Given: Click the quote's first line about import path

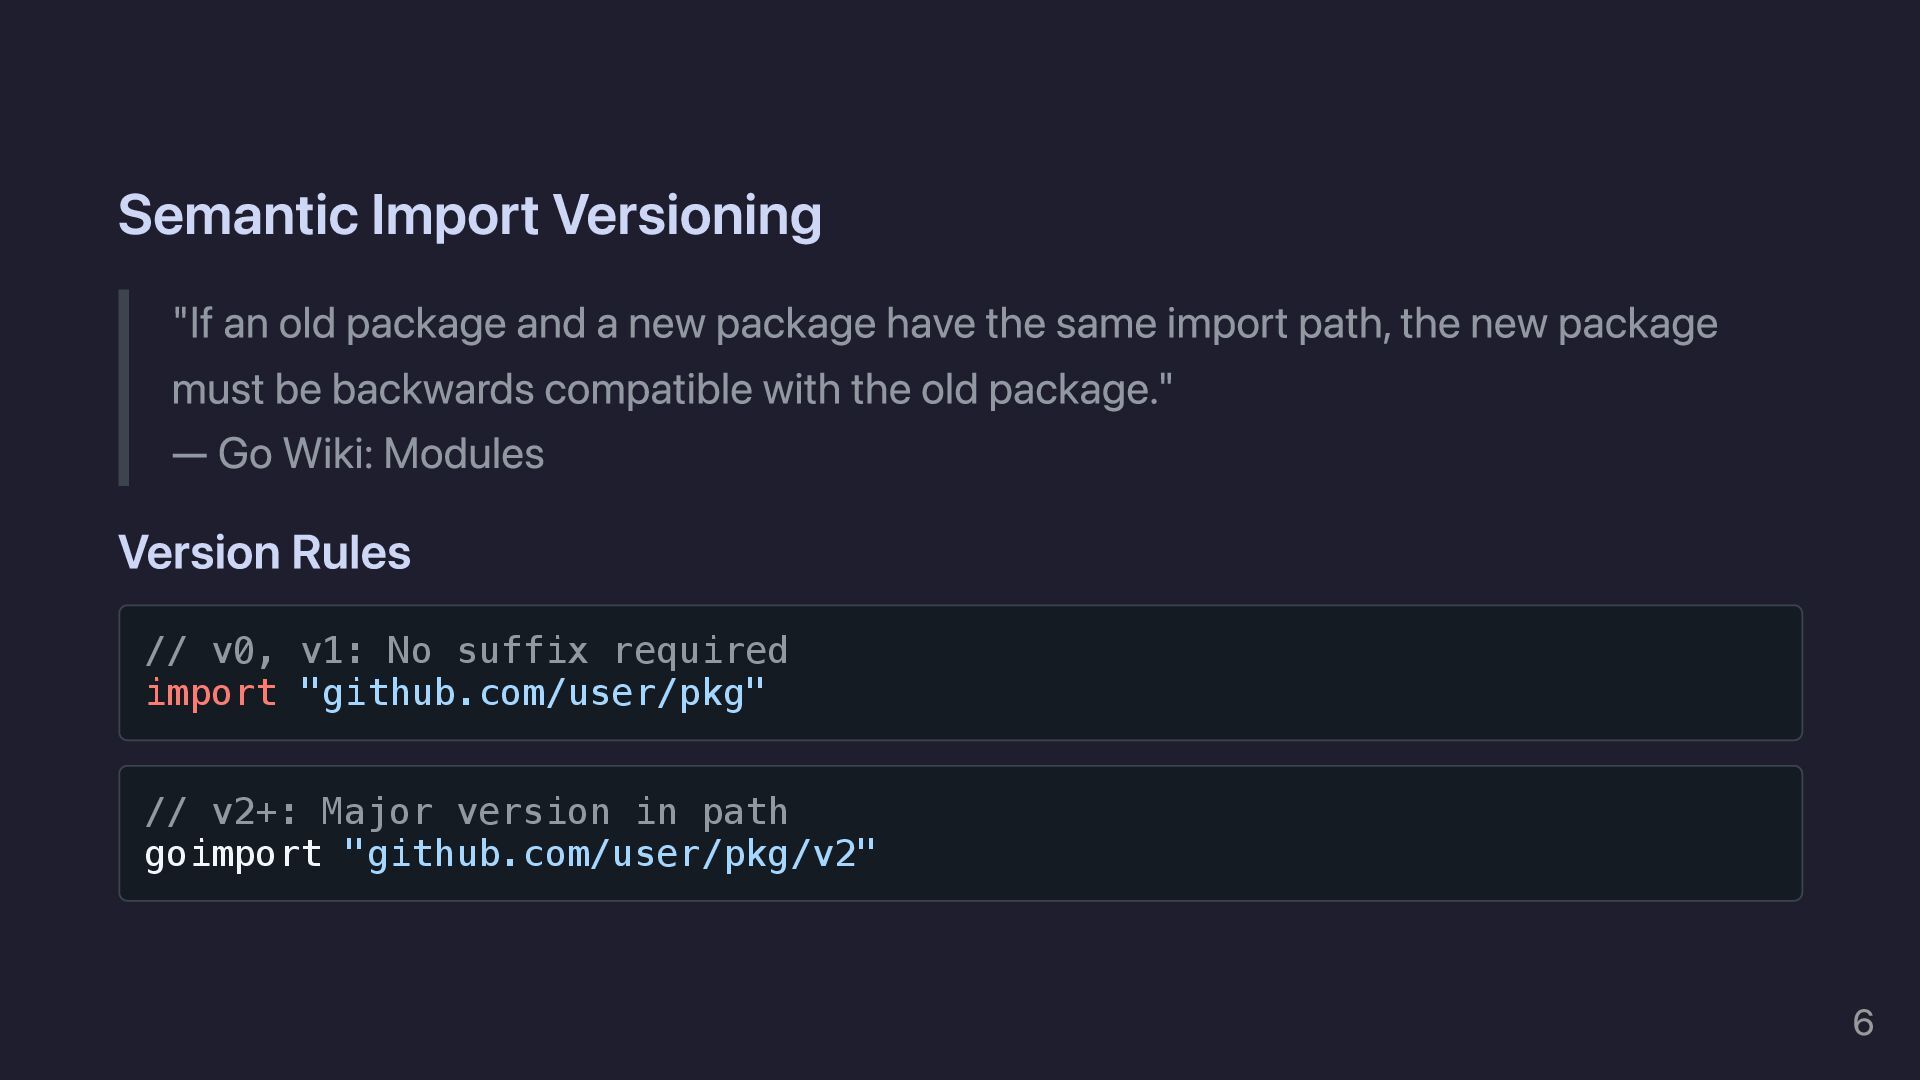Looking at the screenshot, I should (x=944, y=324).
